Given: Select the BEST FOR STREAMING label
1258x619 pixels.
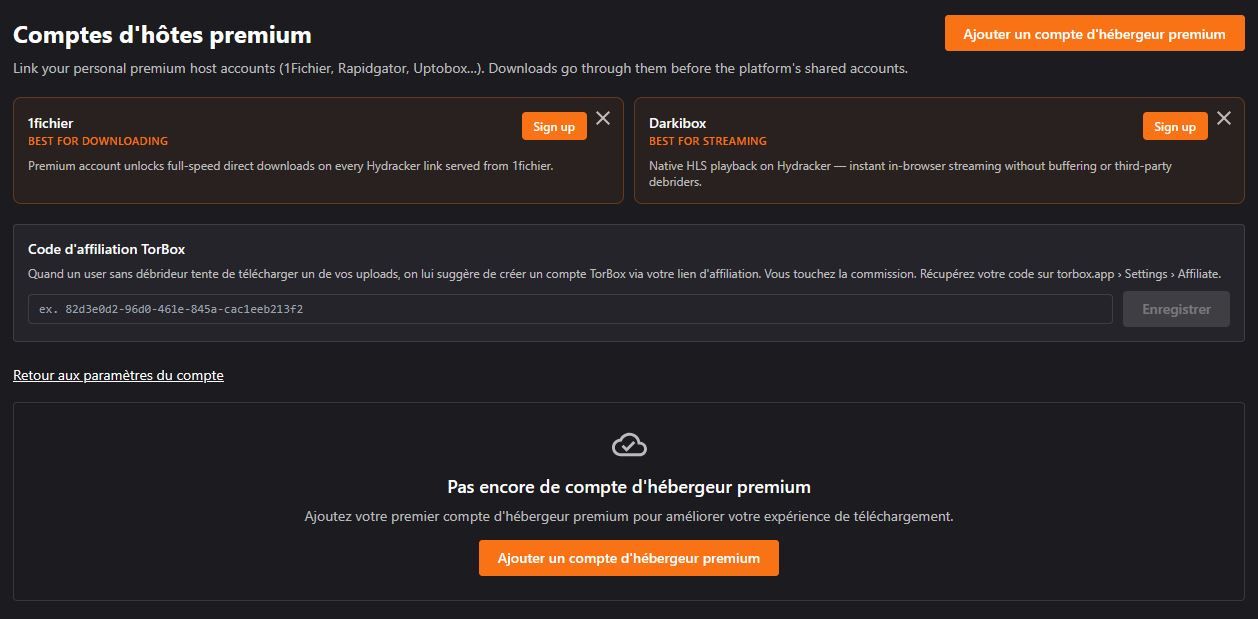Looking at the screenshot, I should pos(707,141).
